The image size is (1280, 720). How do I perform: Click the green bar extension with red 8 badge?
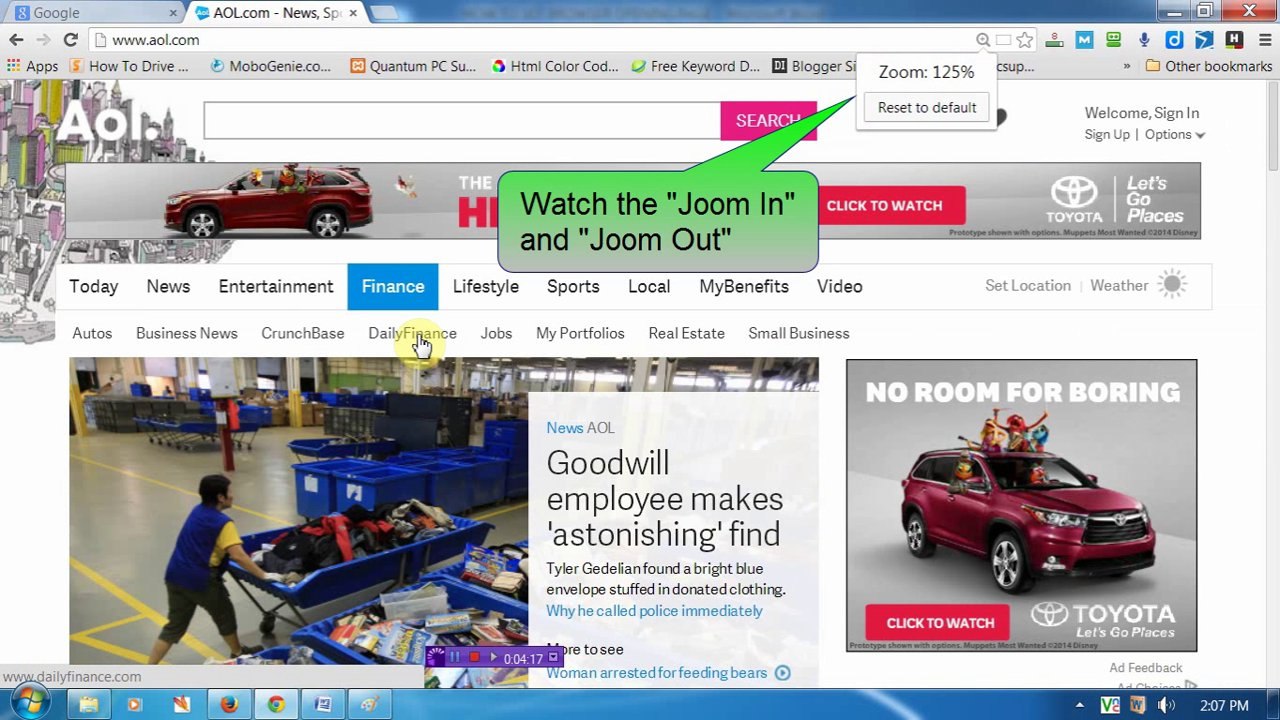tap(1054, 40)
